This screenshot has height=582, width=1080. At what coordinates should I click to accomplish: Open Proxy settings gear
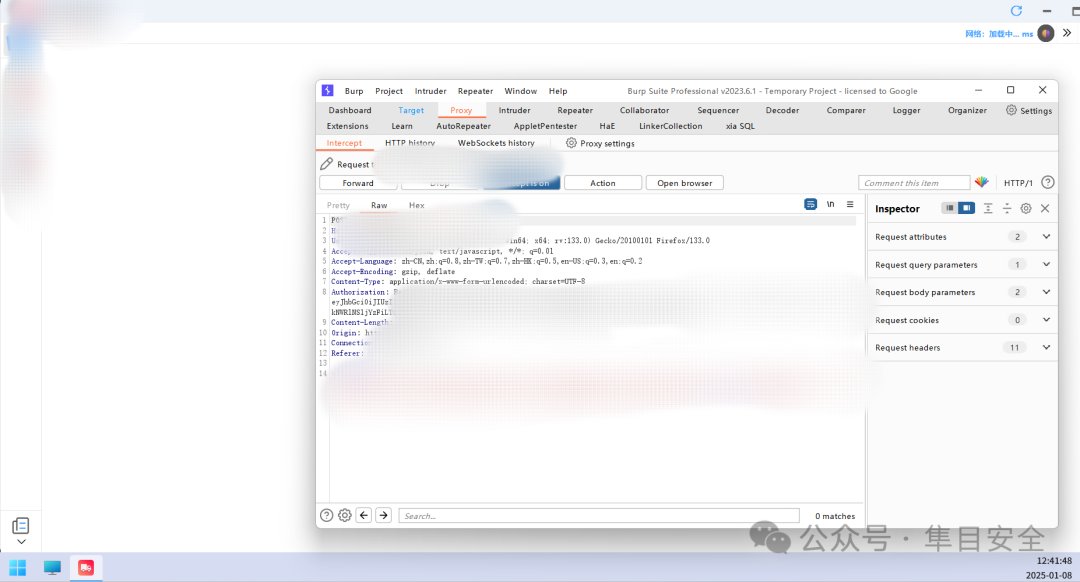(x=571, y=143)
